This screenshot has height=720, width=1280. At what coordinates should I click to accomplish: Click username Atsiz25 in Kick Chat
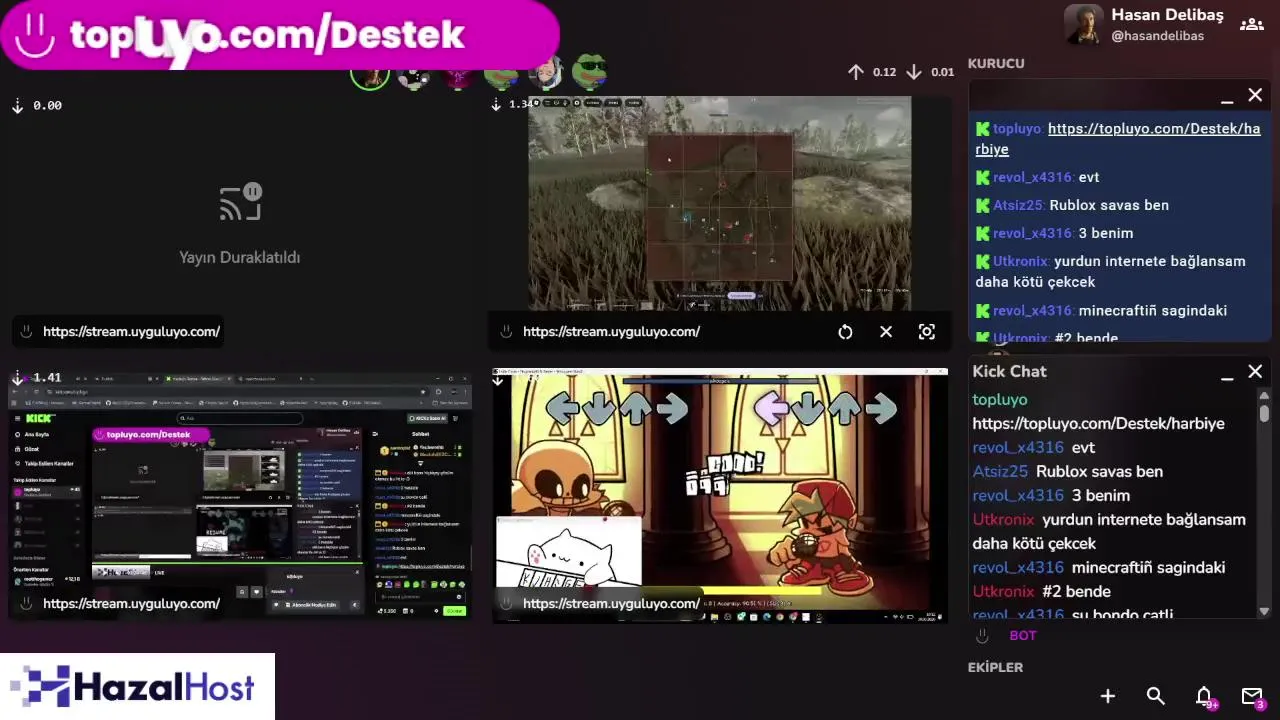coord(1000,472)
